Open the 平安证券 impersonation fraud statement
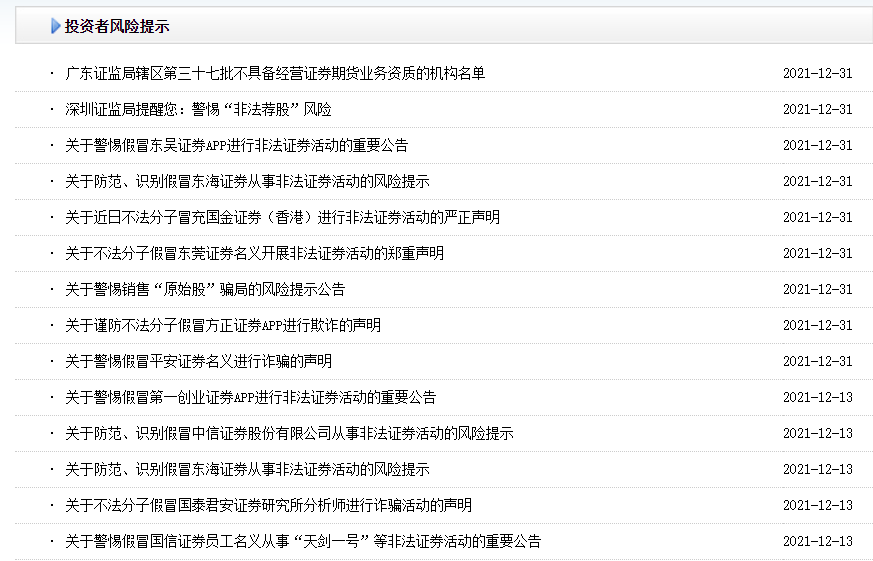This screenshot has height=561, width=873. [198, 361]
